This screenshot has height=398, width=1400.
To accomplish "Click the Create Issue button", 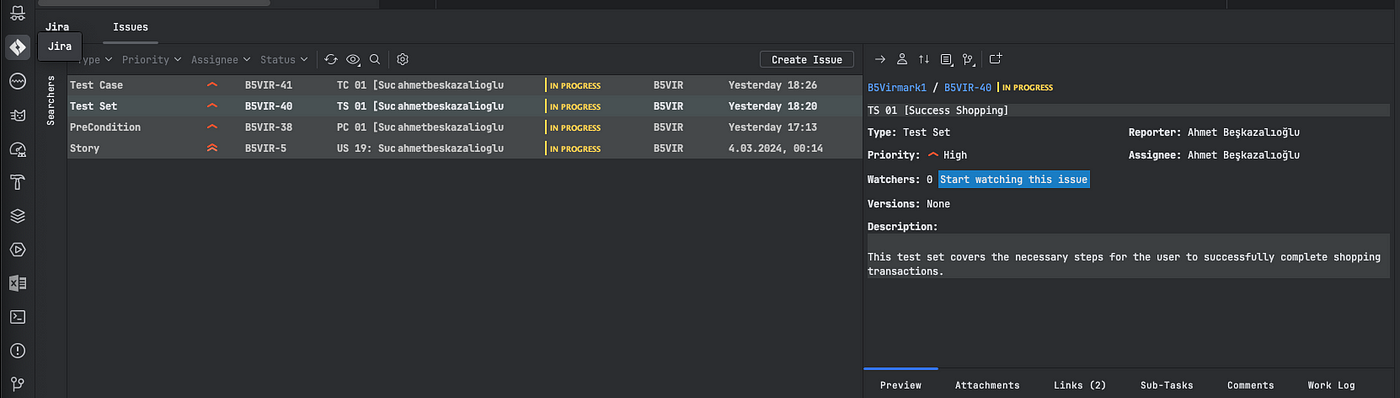I will pos(807,60).
